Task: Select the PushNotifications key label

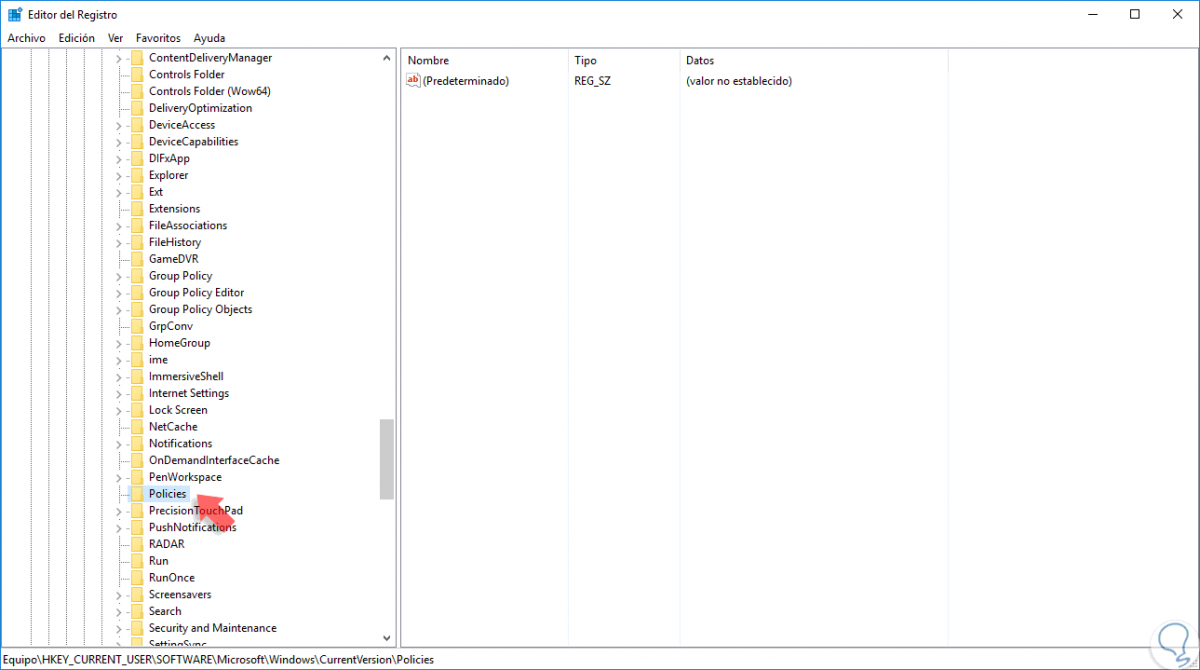Action: tap(192, 528)
